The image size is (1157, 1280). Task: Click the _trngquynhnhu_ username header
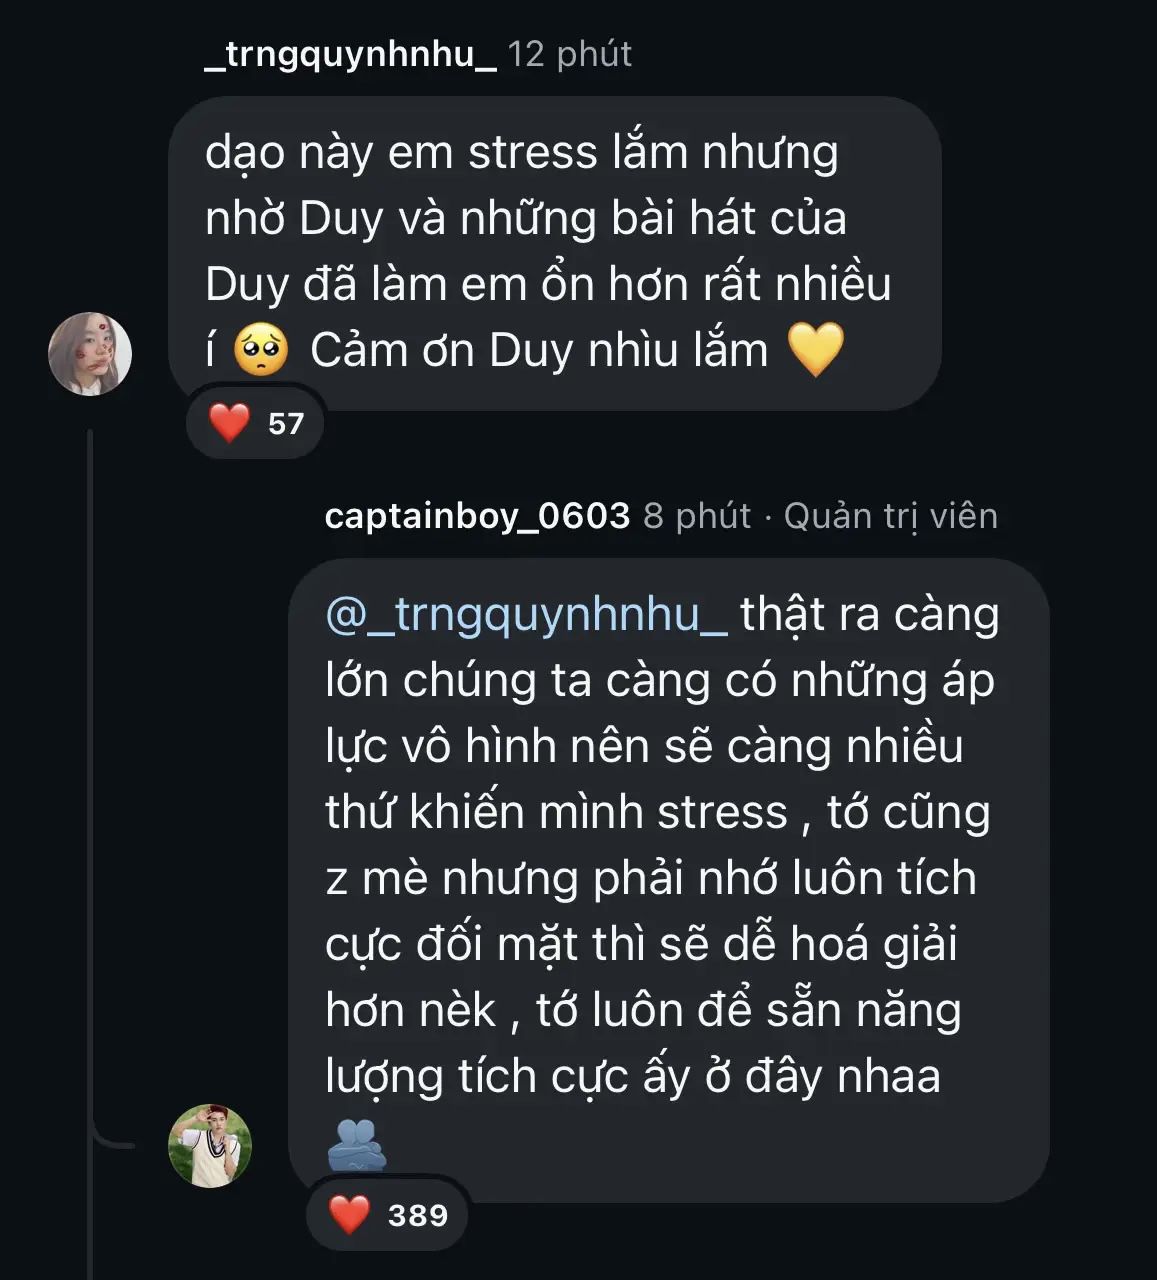[350, 53]
